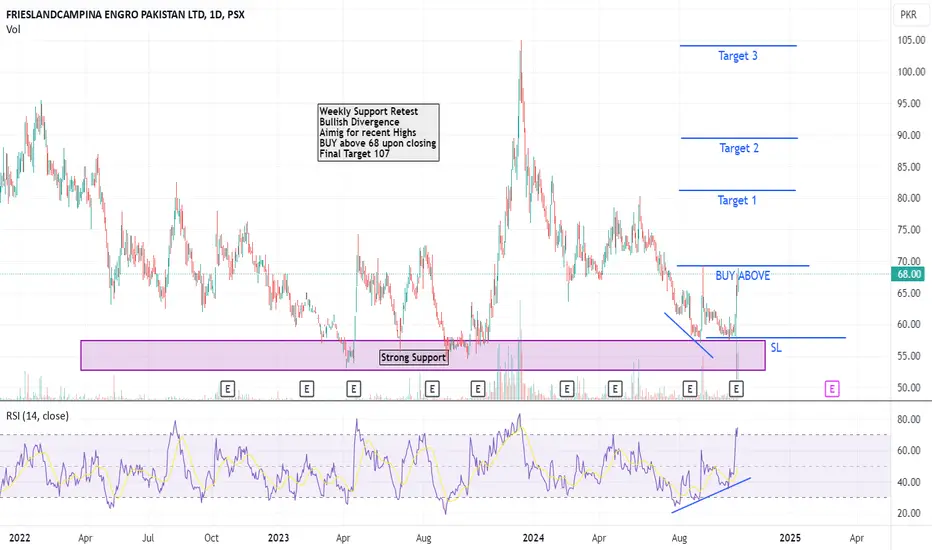Image resolution: width=932 pixels, height=550 pixels.
Task: Click the Jul label on the time axis
Action: tap(148, 538)
